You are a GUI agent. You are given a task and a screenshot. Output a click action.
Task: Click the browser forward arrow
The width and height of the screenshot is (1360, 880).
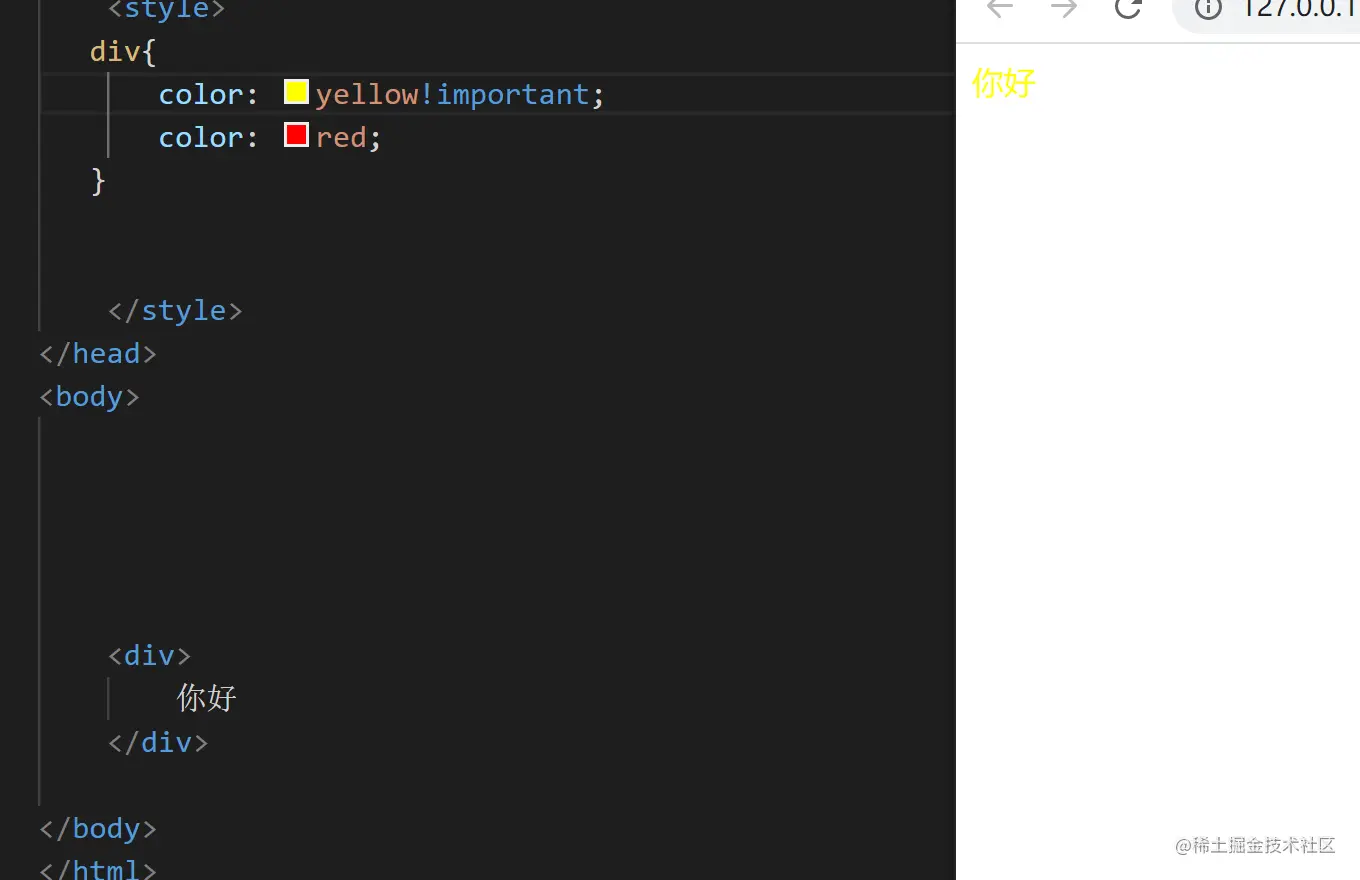pos(1064,8)
